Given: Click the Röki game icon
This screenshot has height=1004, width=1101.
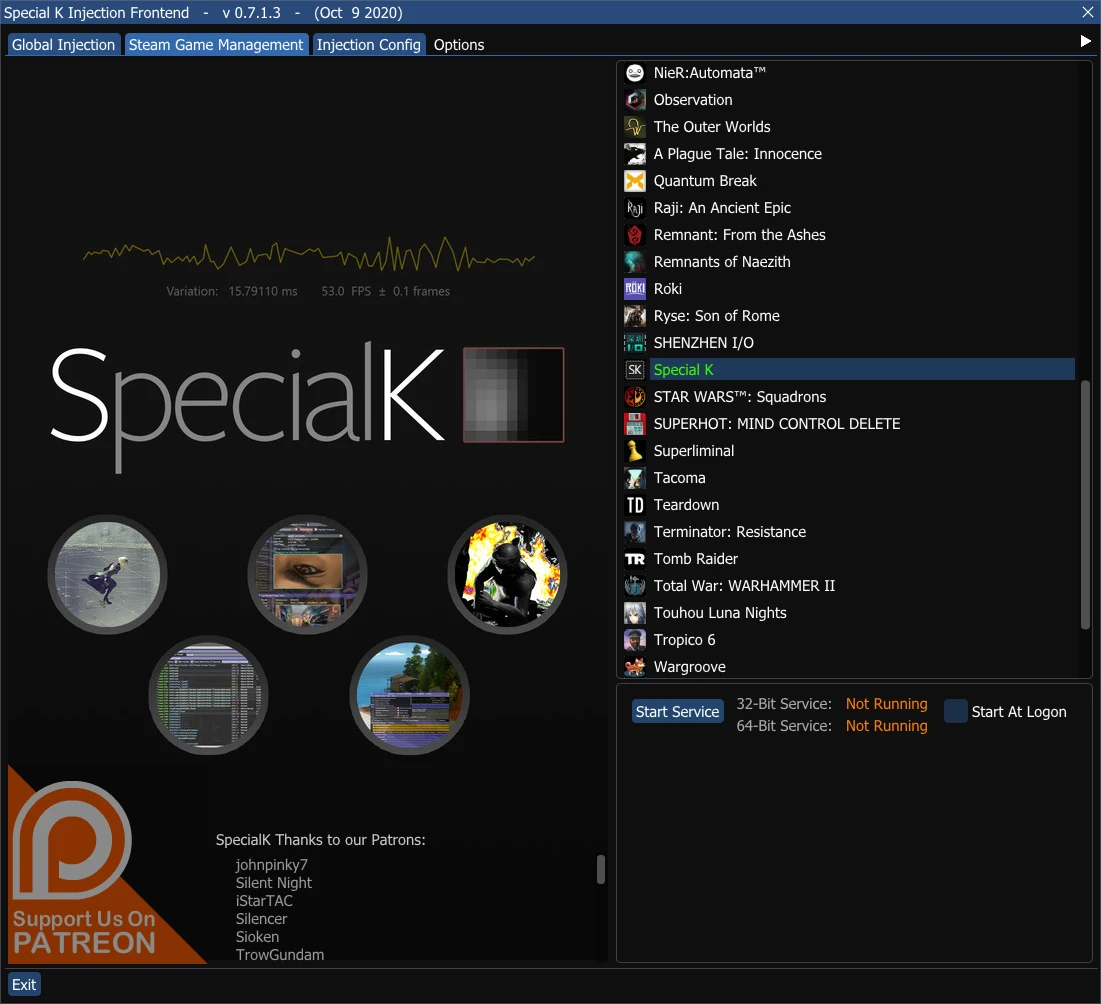Looking at the screenshot, I should coord(635,289).
